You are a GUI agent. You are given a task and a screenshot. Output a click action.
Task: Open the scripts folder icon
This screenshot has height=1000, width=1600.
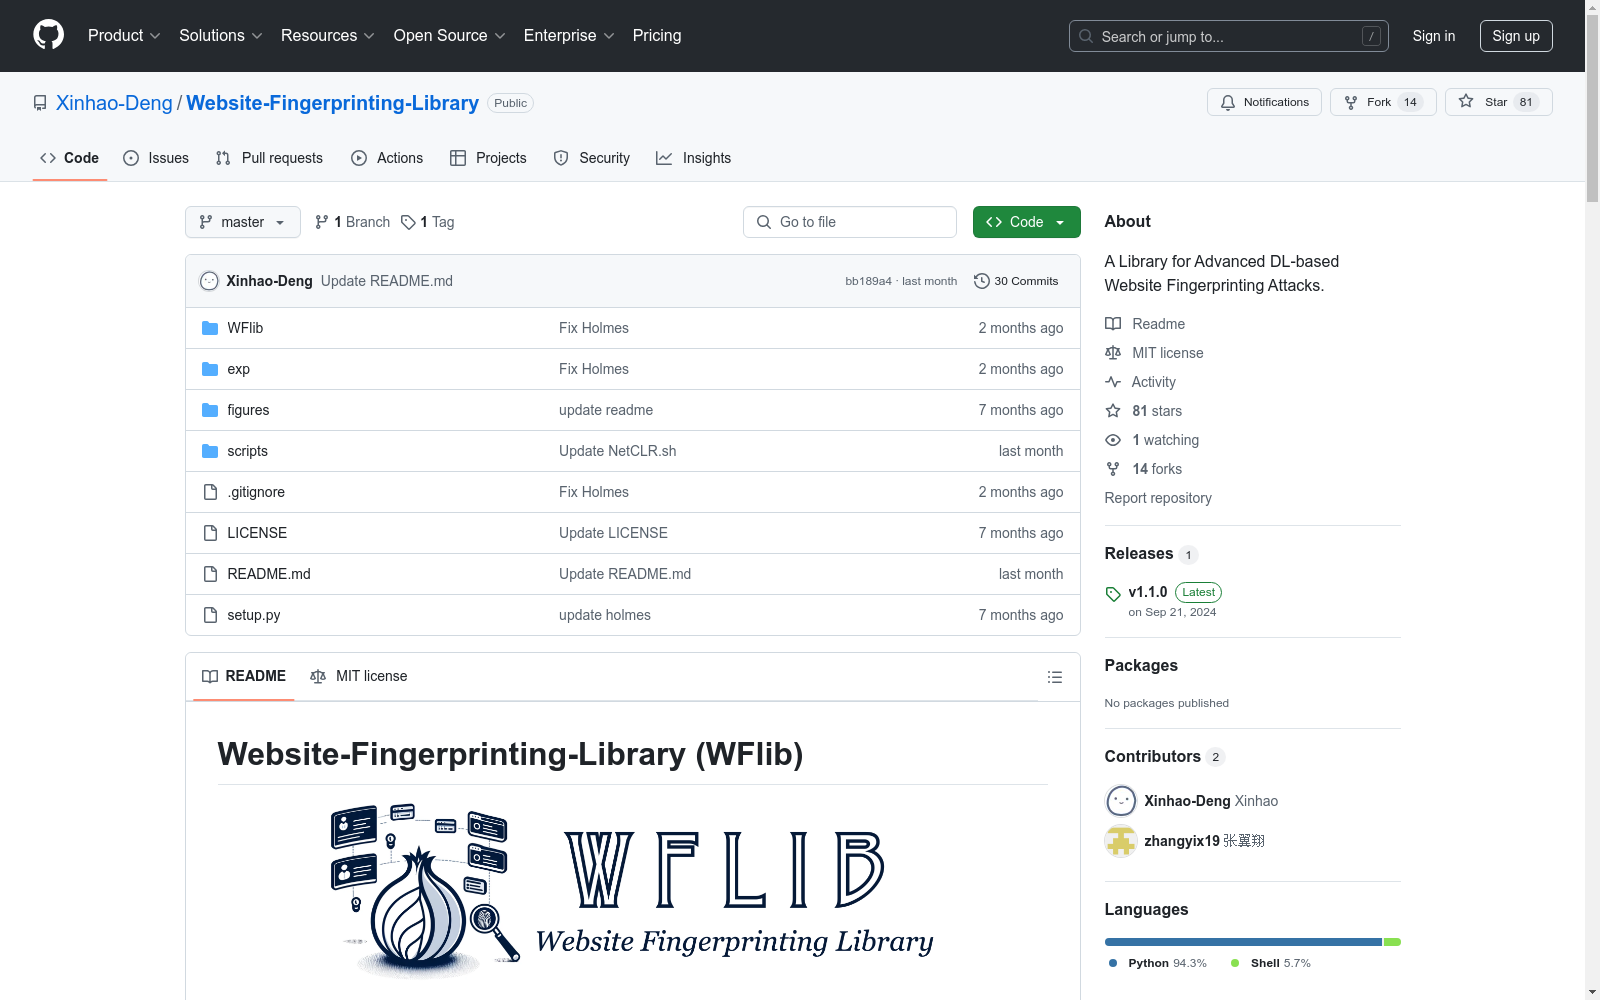210,451
